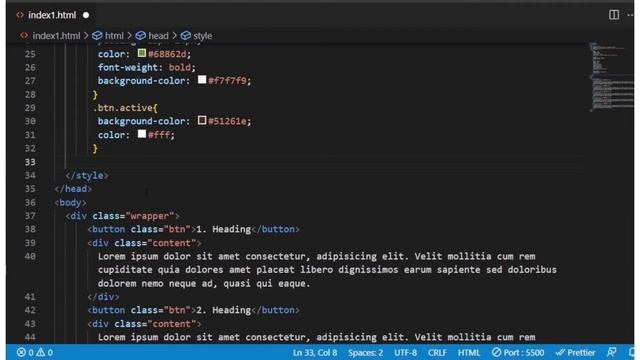Open the Split Editor Right icon
Screen dimensions: 640x360
pyautogui.click(x=613, y=15)
